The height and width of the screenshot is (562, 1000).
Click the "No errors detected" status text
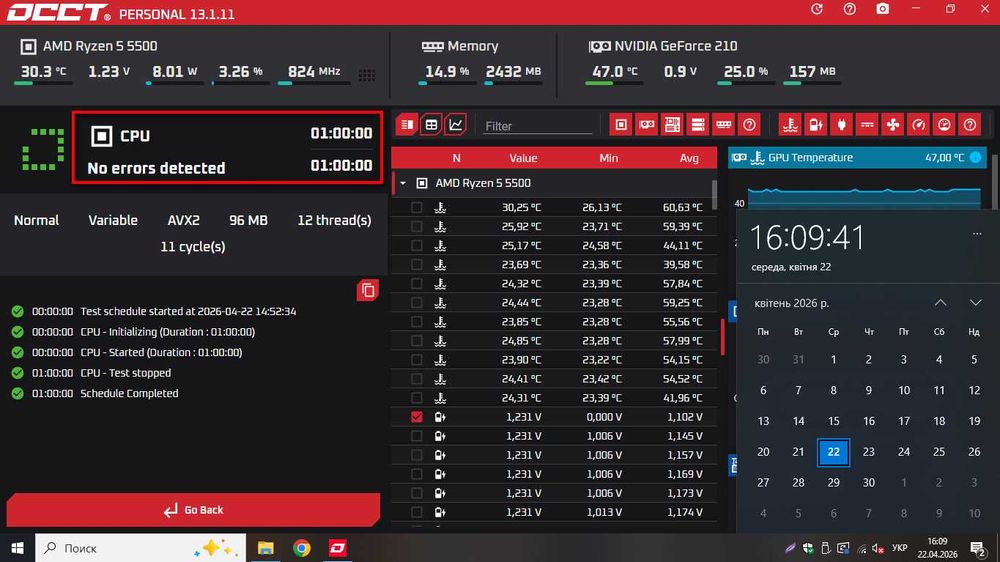coord(156,168)
